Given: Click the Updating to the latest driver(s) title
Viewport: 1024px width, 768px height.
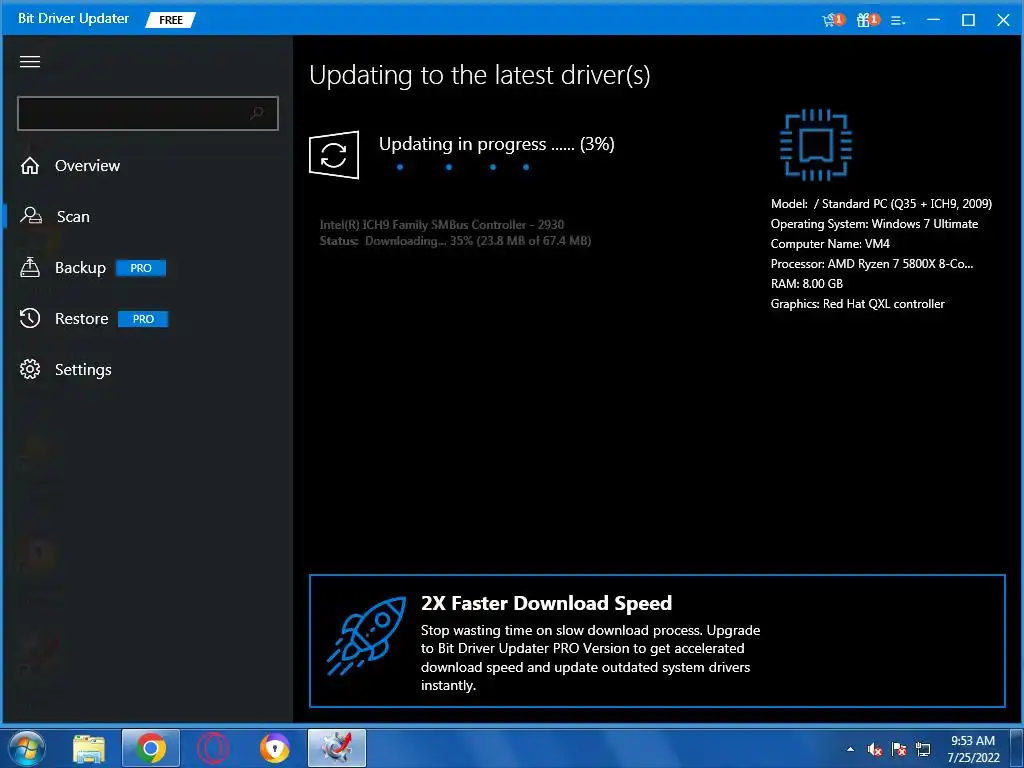Looking at the screenshot, I should [x=479, y=75].
